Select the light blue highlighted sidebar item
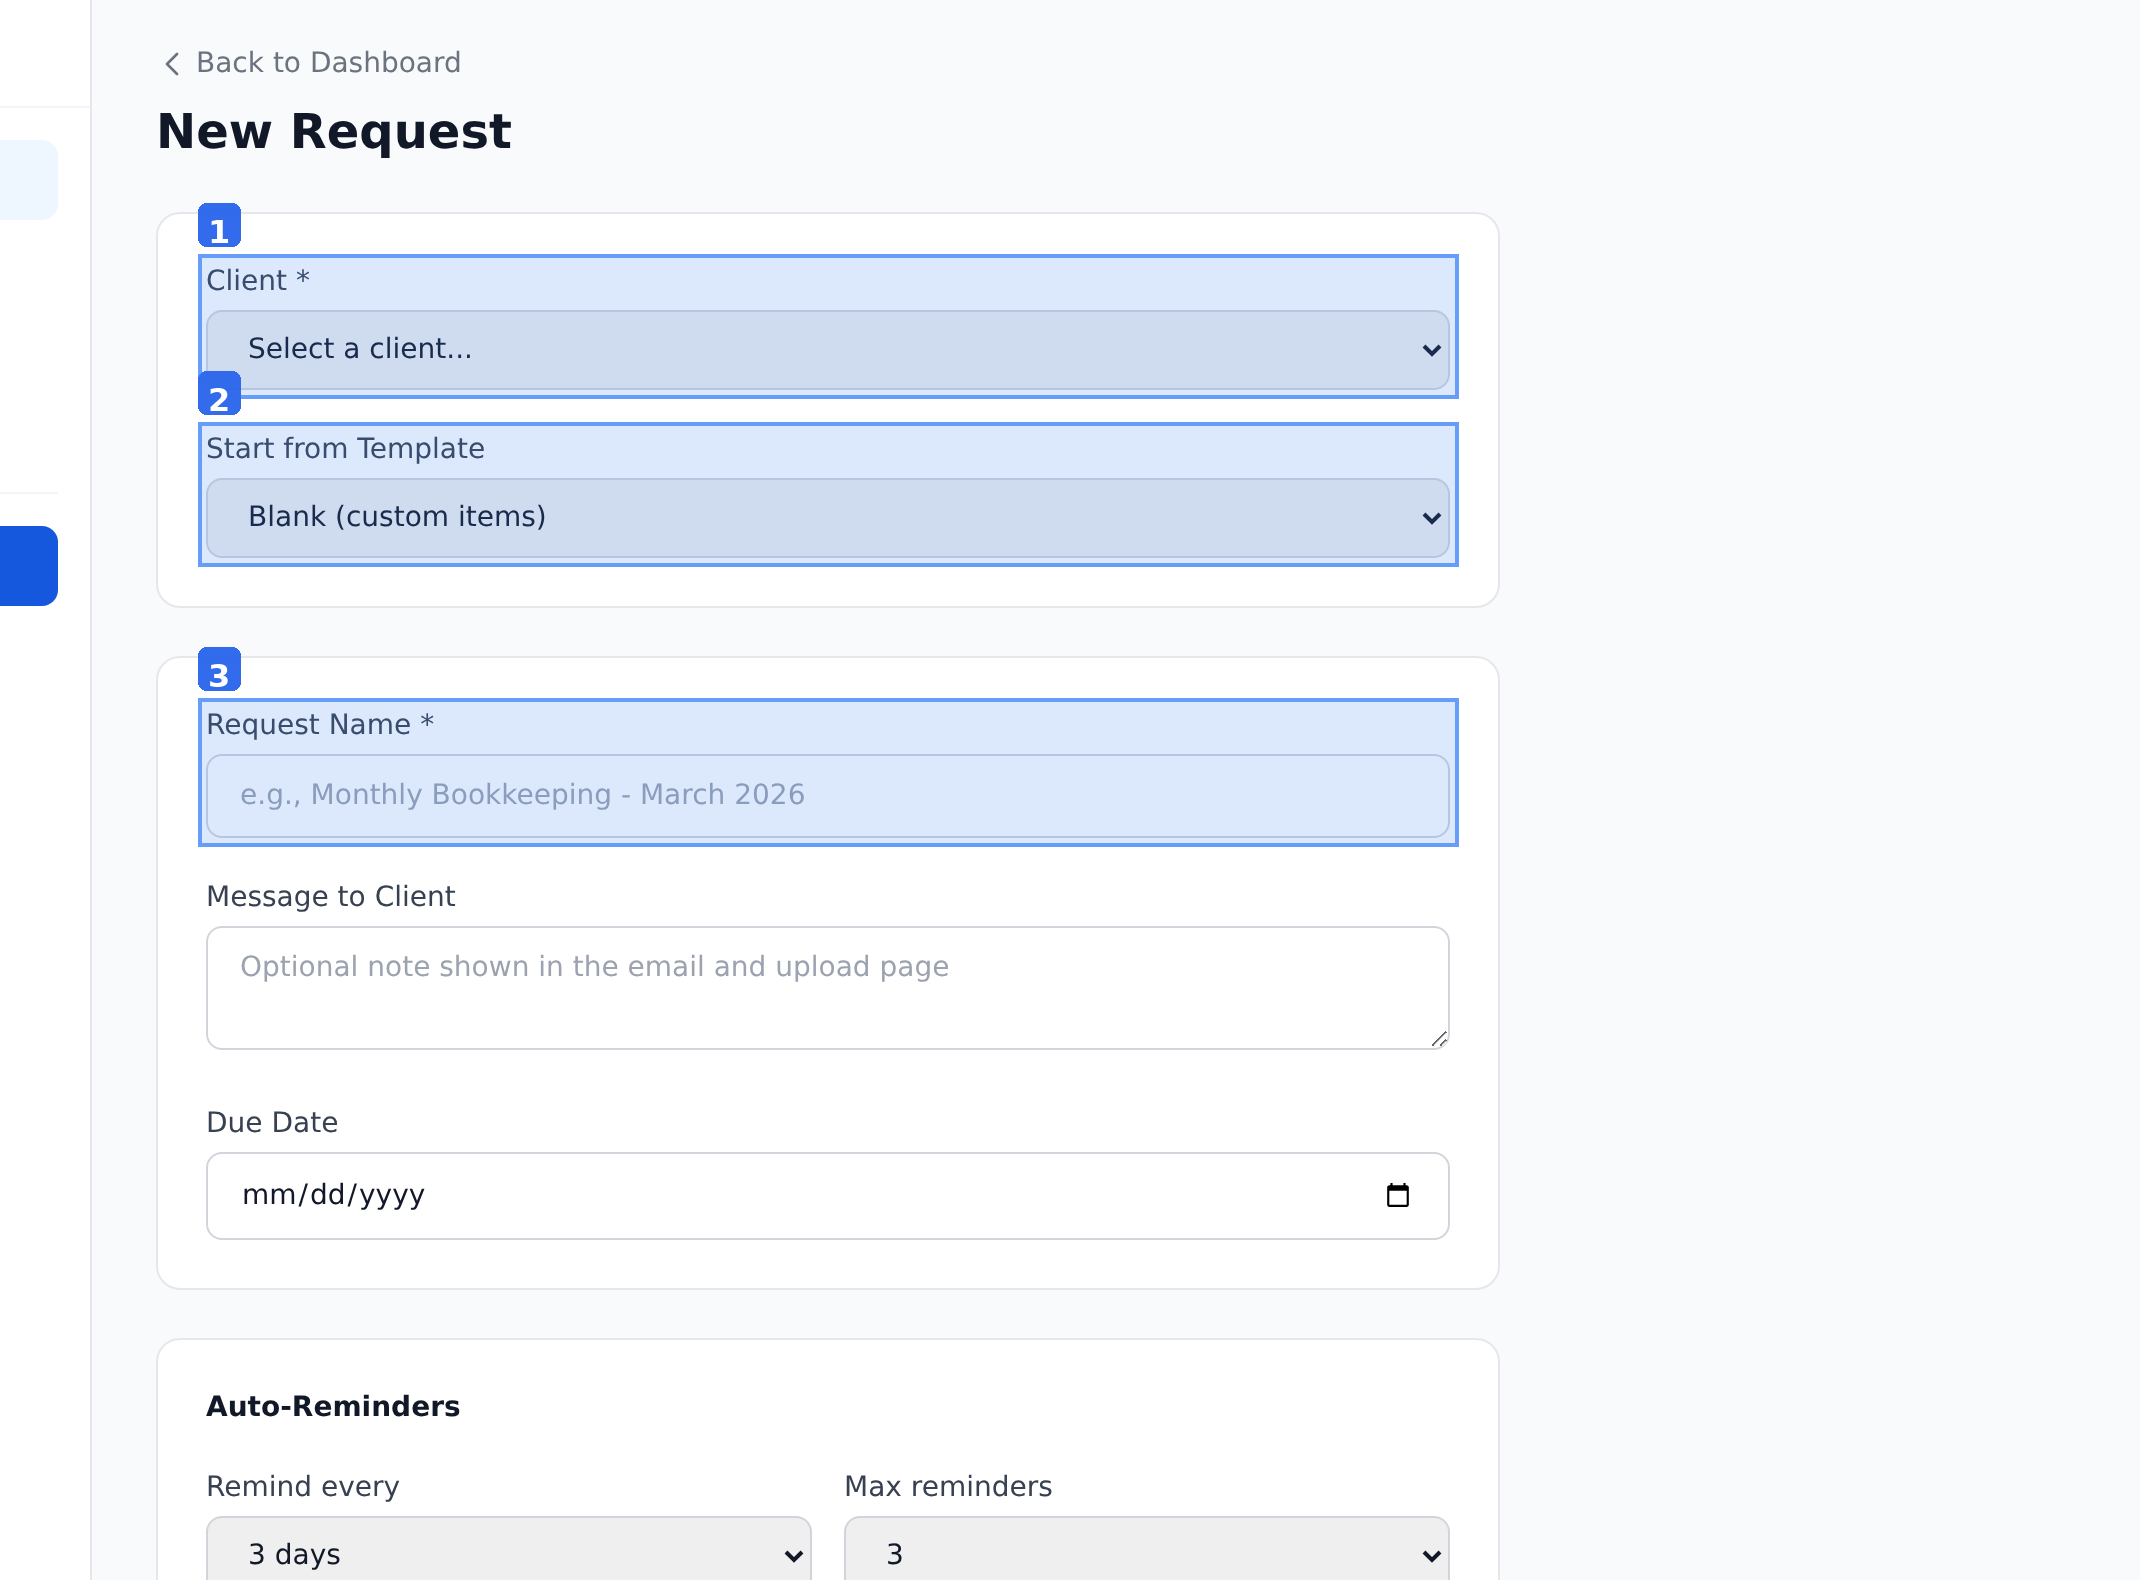The height and width of the screenshot is (1580, 2140). click(28, 180)
